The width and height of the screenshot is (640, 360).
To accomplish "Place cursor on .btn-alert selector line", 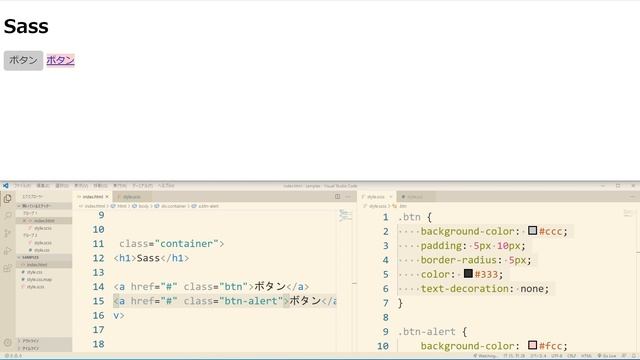I will coord(433,332).
